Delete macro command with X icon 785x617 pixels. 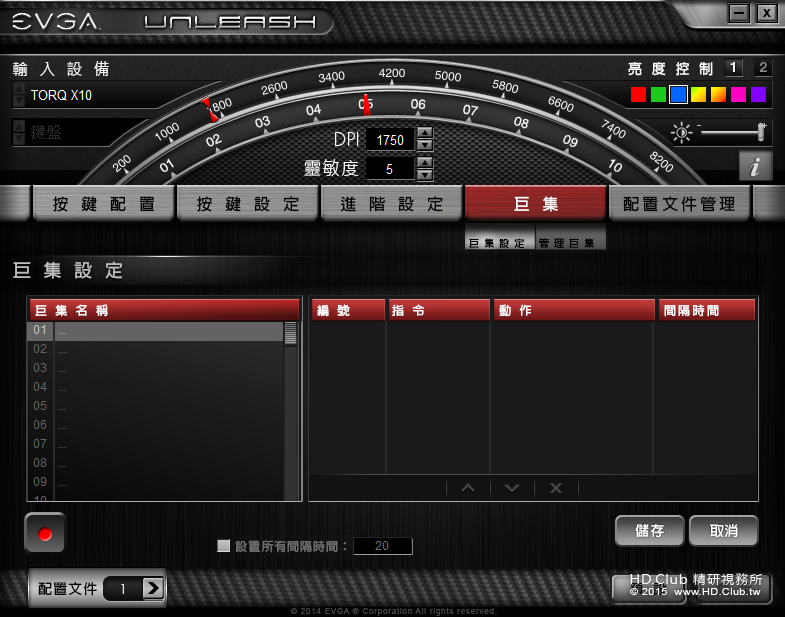556,488
